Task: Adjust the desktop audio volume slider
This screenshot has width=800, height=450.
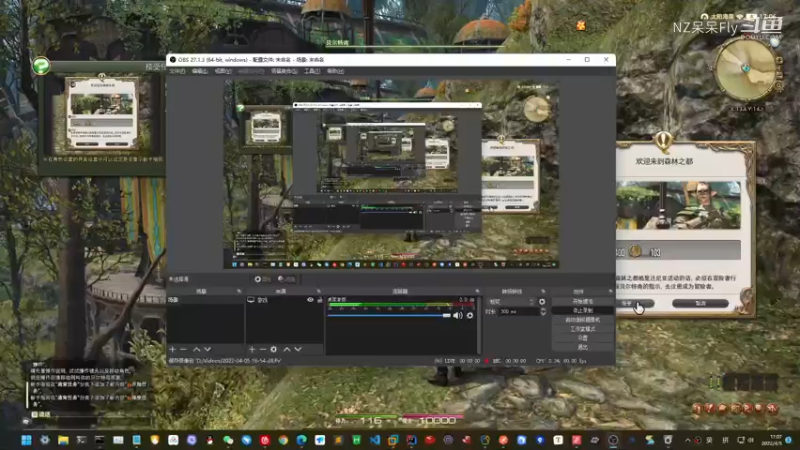Action: point(389,316)
